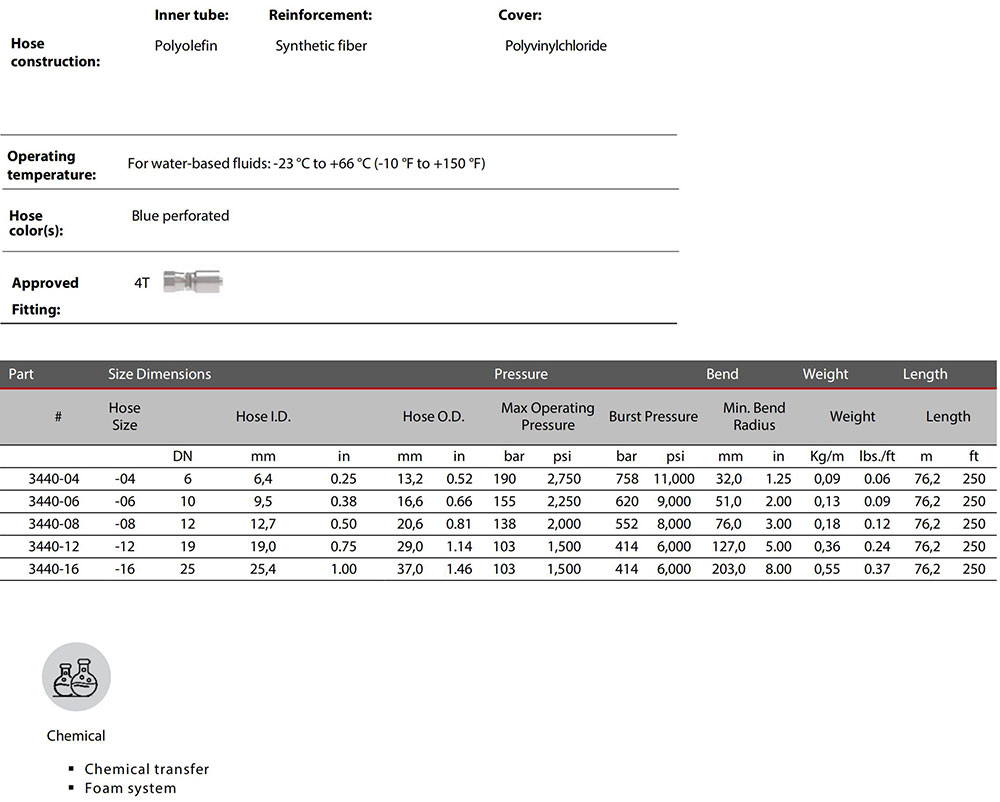Screen dimensions: 1000x802
Task: Click the Burst Pressure column header
Action: tap(653, 416)
